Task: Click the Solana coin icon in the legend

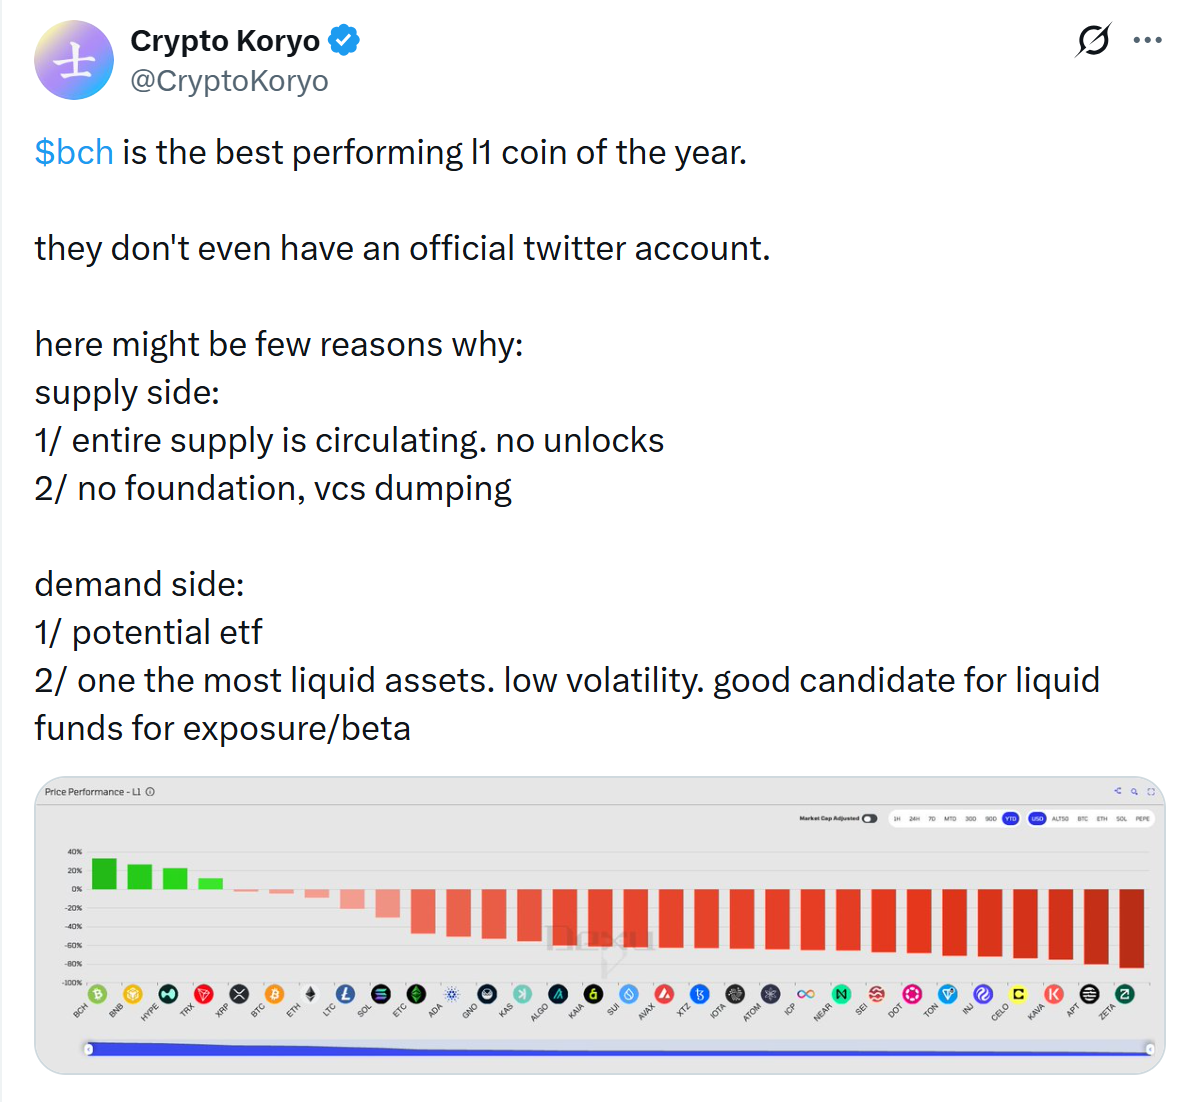Action: point(381,994)
